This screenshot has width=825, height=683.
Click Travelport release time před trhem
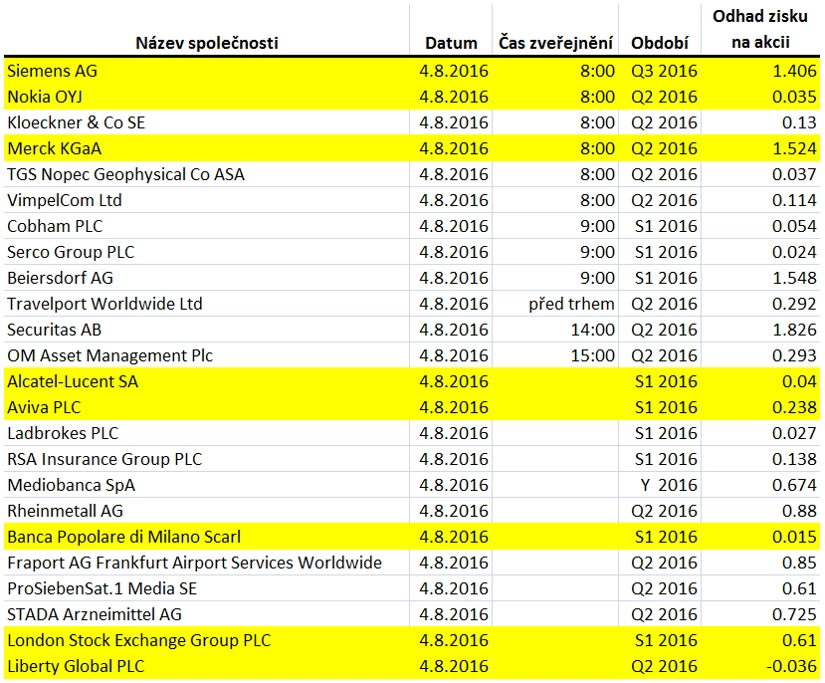tap(571, 304)
